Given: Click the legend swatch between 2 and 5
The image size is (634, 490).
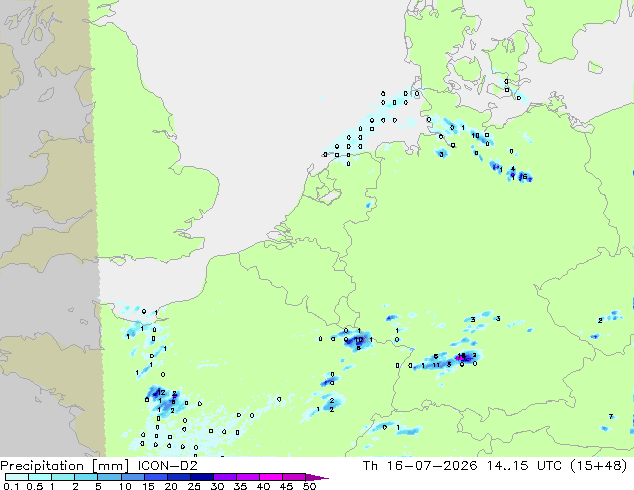Looking at the screenshot, I should (86, 477).
